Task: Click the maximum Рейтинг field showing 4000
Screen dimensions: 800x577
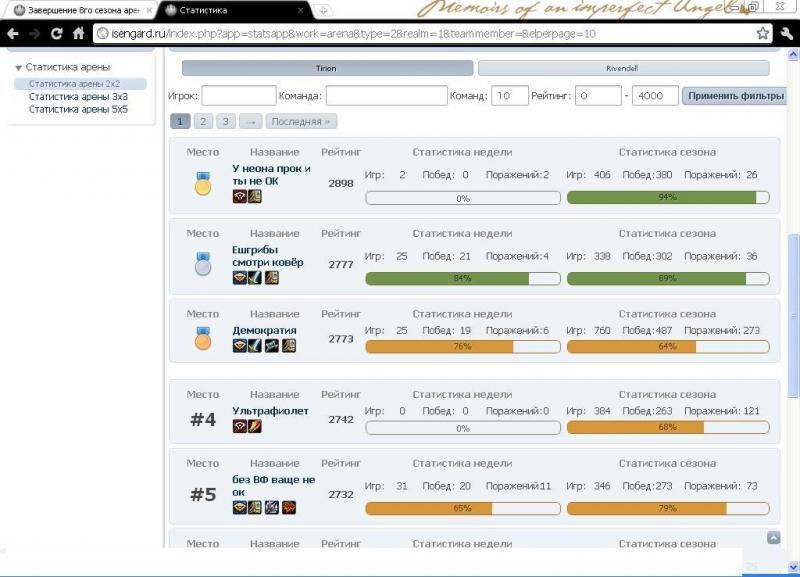Action: point(655,95)
